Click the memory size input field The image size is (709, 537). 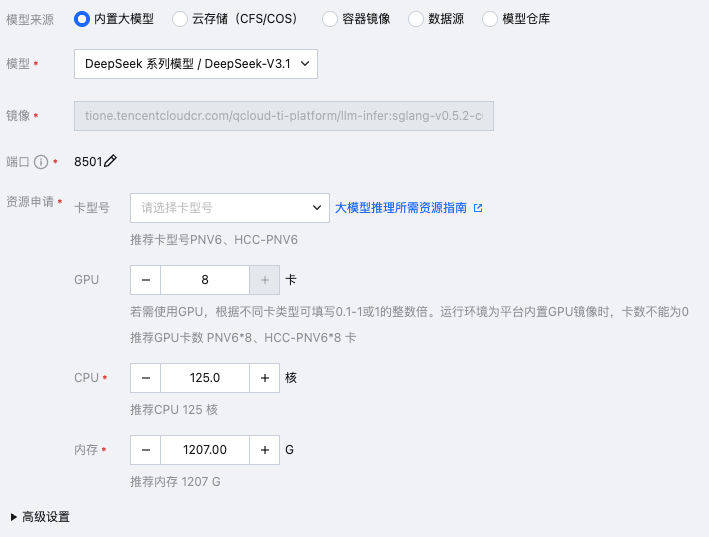click(205, 450)
